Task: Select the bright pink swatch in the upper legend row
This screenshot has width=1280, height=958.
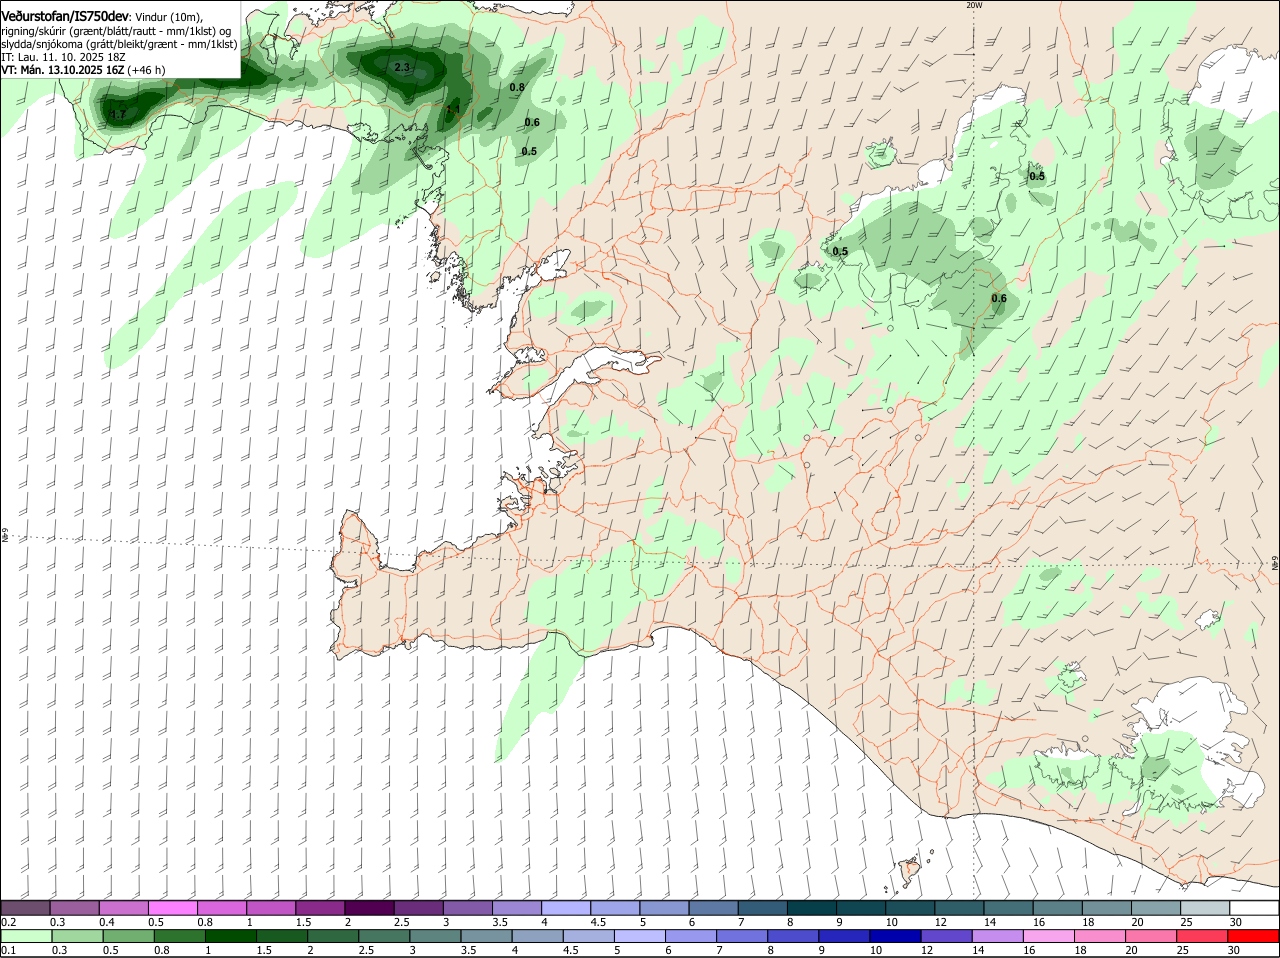Action: tap(172, 908)
